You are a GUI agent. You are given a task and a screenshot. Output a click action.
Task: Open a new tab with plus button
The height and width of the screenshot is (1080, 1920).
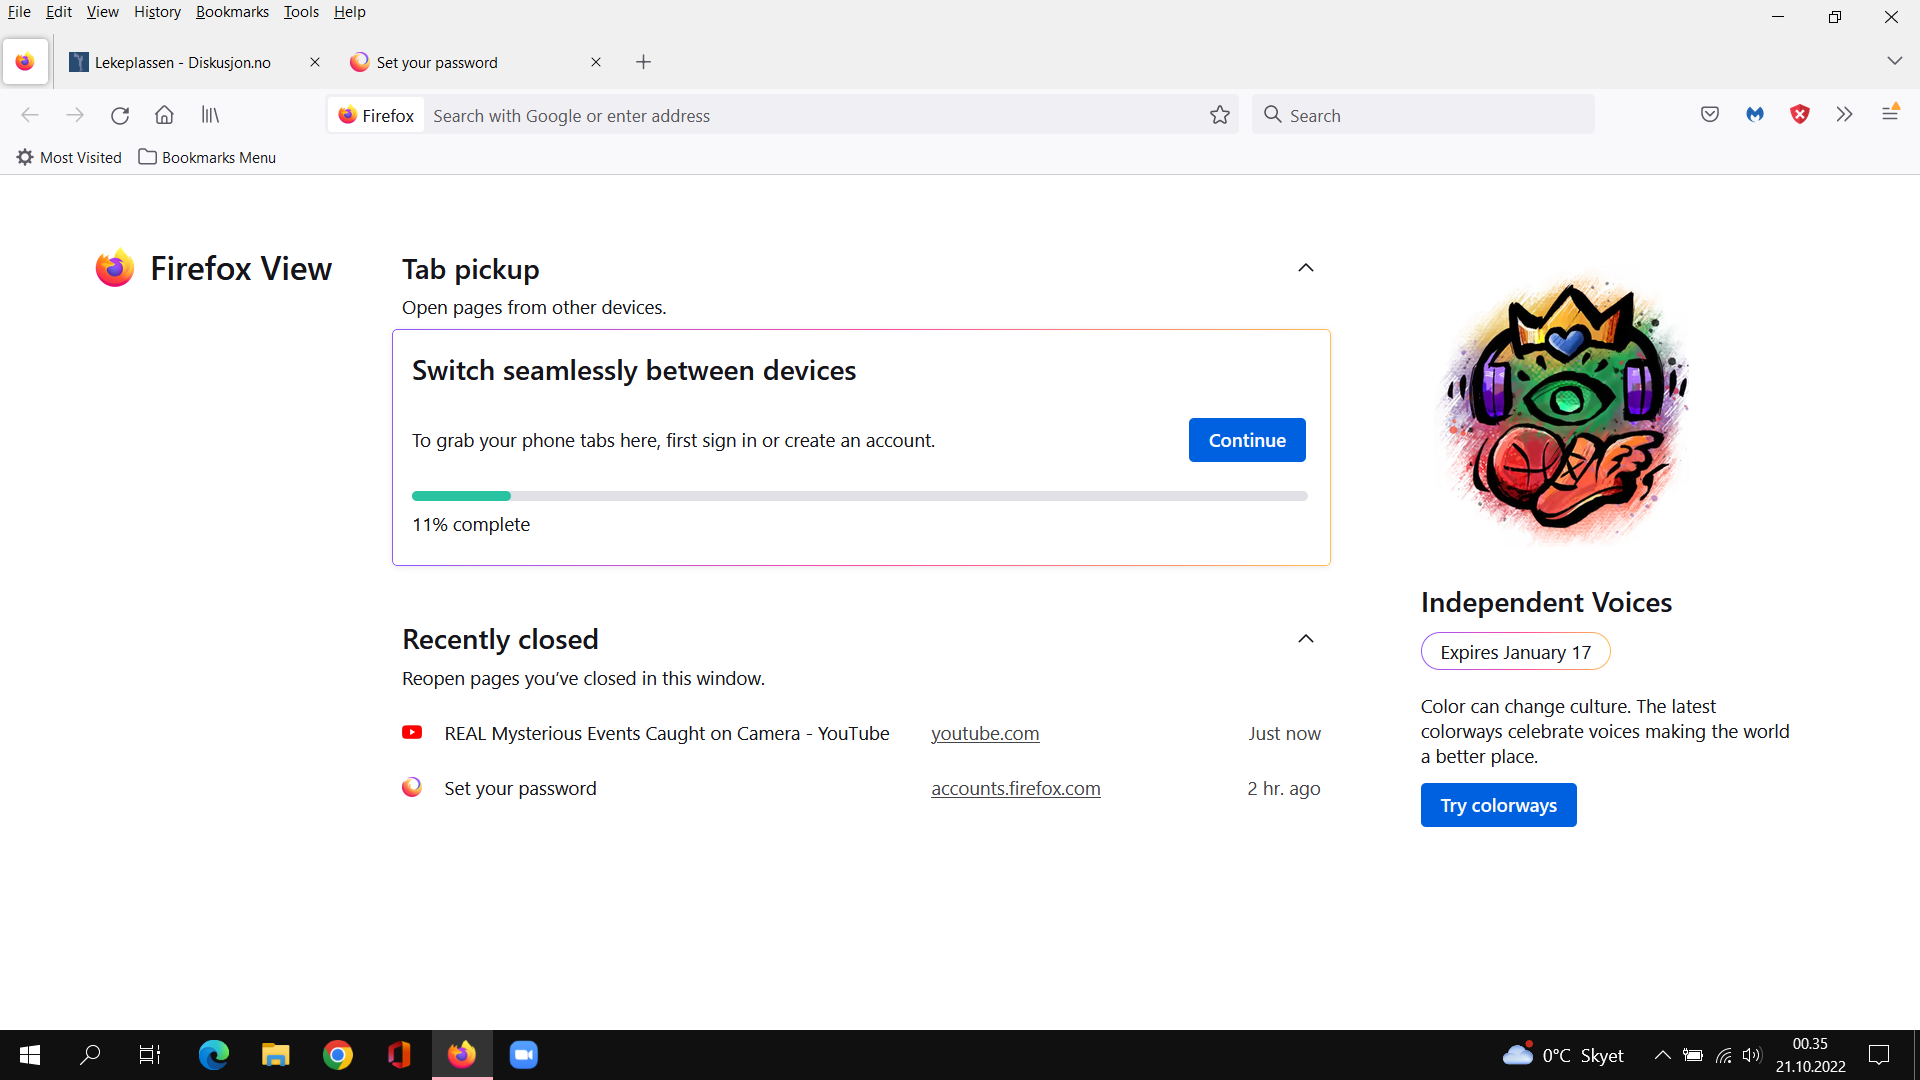(x=644, y=62)
